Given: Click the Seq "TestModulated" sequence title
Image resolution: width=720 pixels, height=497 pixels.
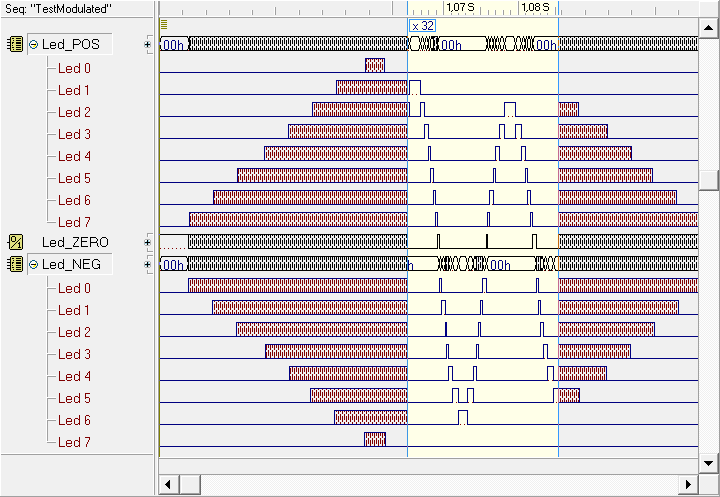Looking at the screenshot, I should [58, 9].
